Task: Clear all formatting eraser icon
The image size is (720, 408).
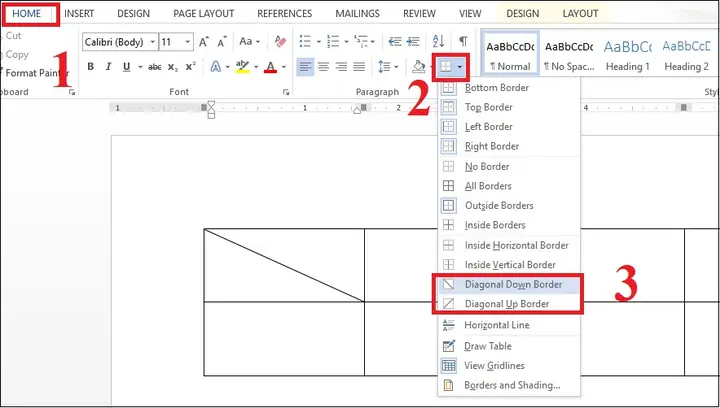Action: click(x=280, y=42)
